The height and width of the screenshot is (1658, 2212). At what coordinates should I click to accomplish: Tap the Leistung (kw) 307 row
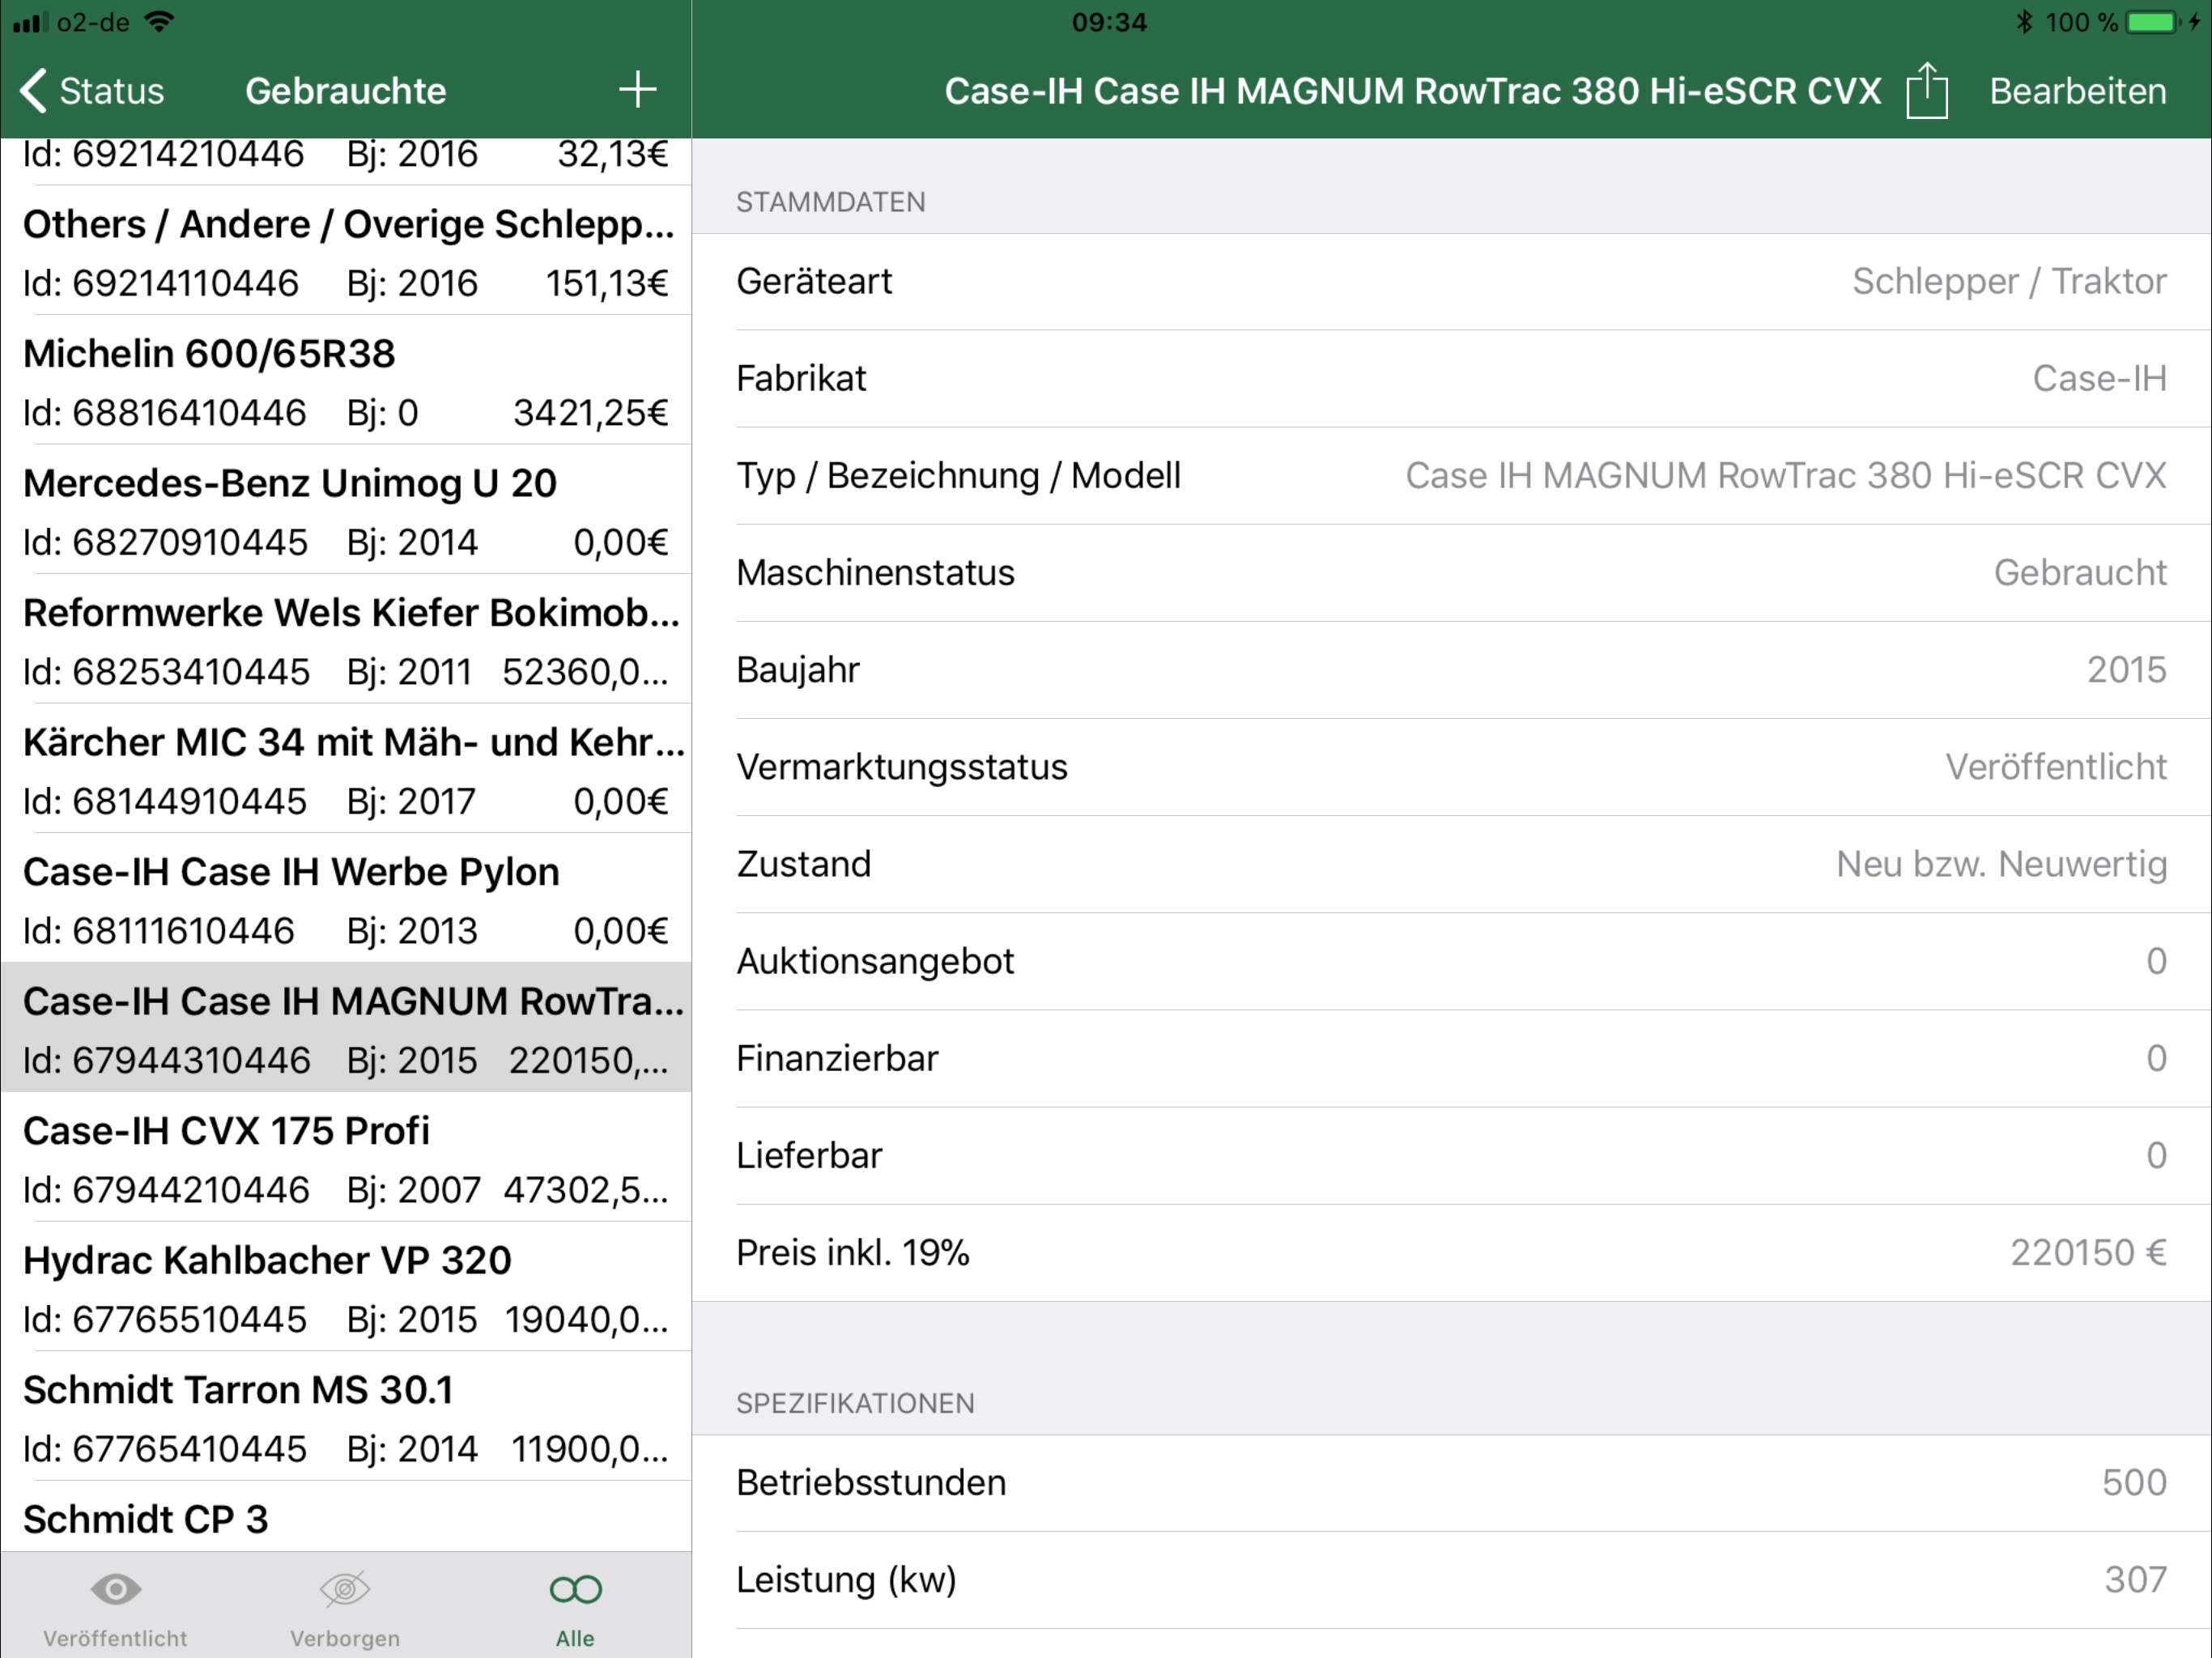coord(1451,1580)
